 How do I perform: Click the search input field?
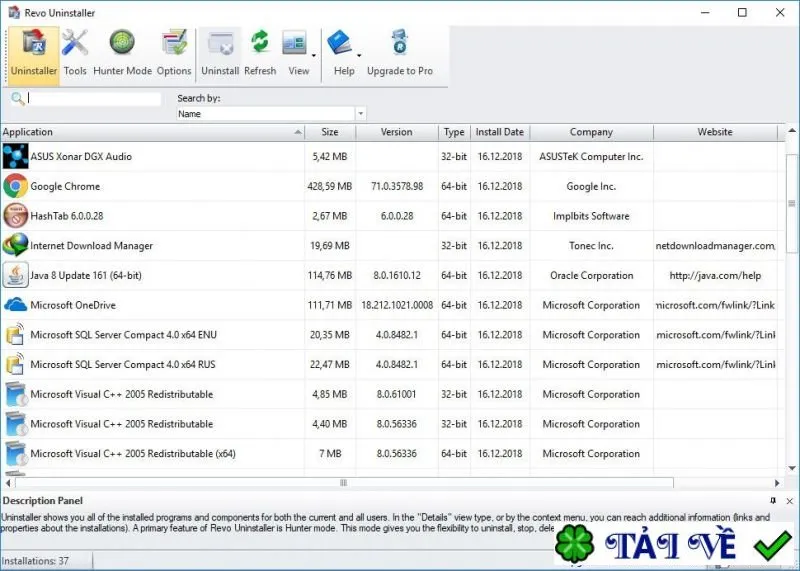94,98
